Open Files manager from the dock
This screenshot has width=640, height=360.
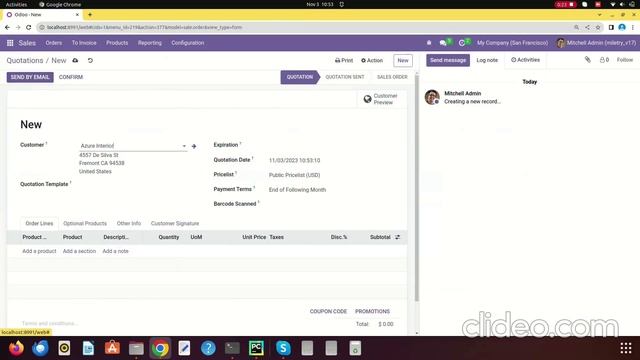[x=136, y=348]
